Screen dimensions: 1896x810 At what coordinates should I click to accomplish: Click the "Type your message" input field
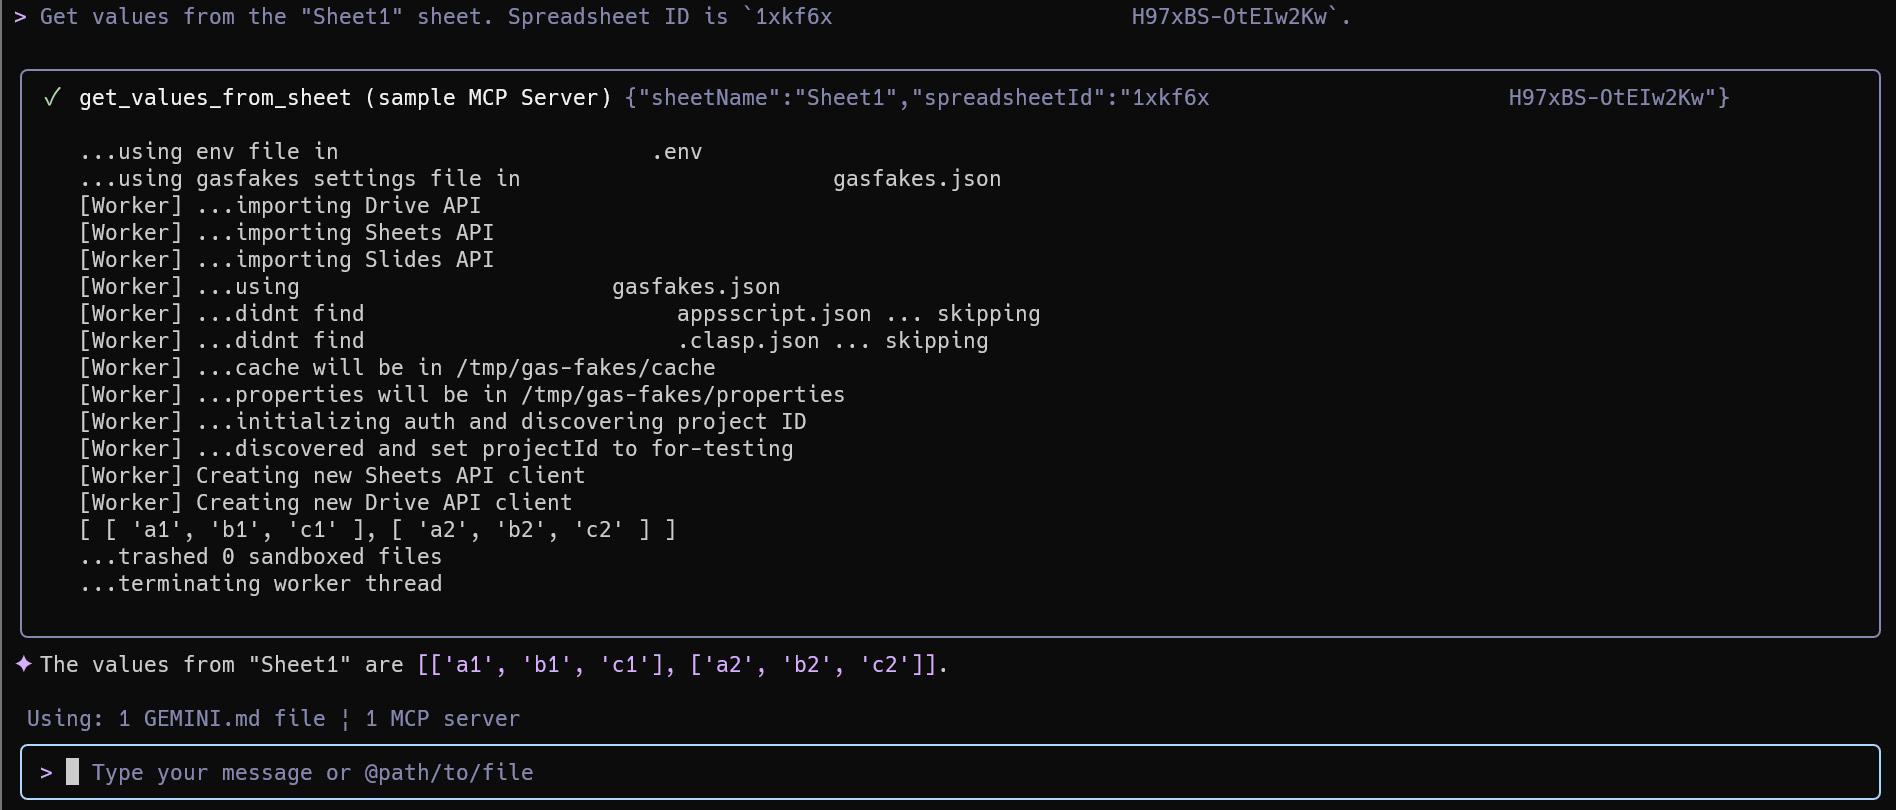pyautogui.click(x=312, y=772)
